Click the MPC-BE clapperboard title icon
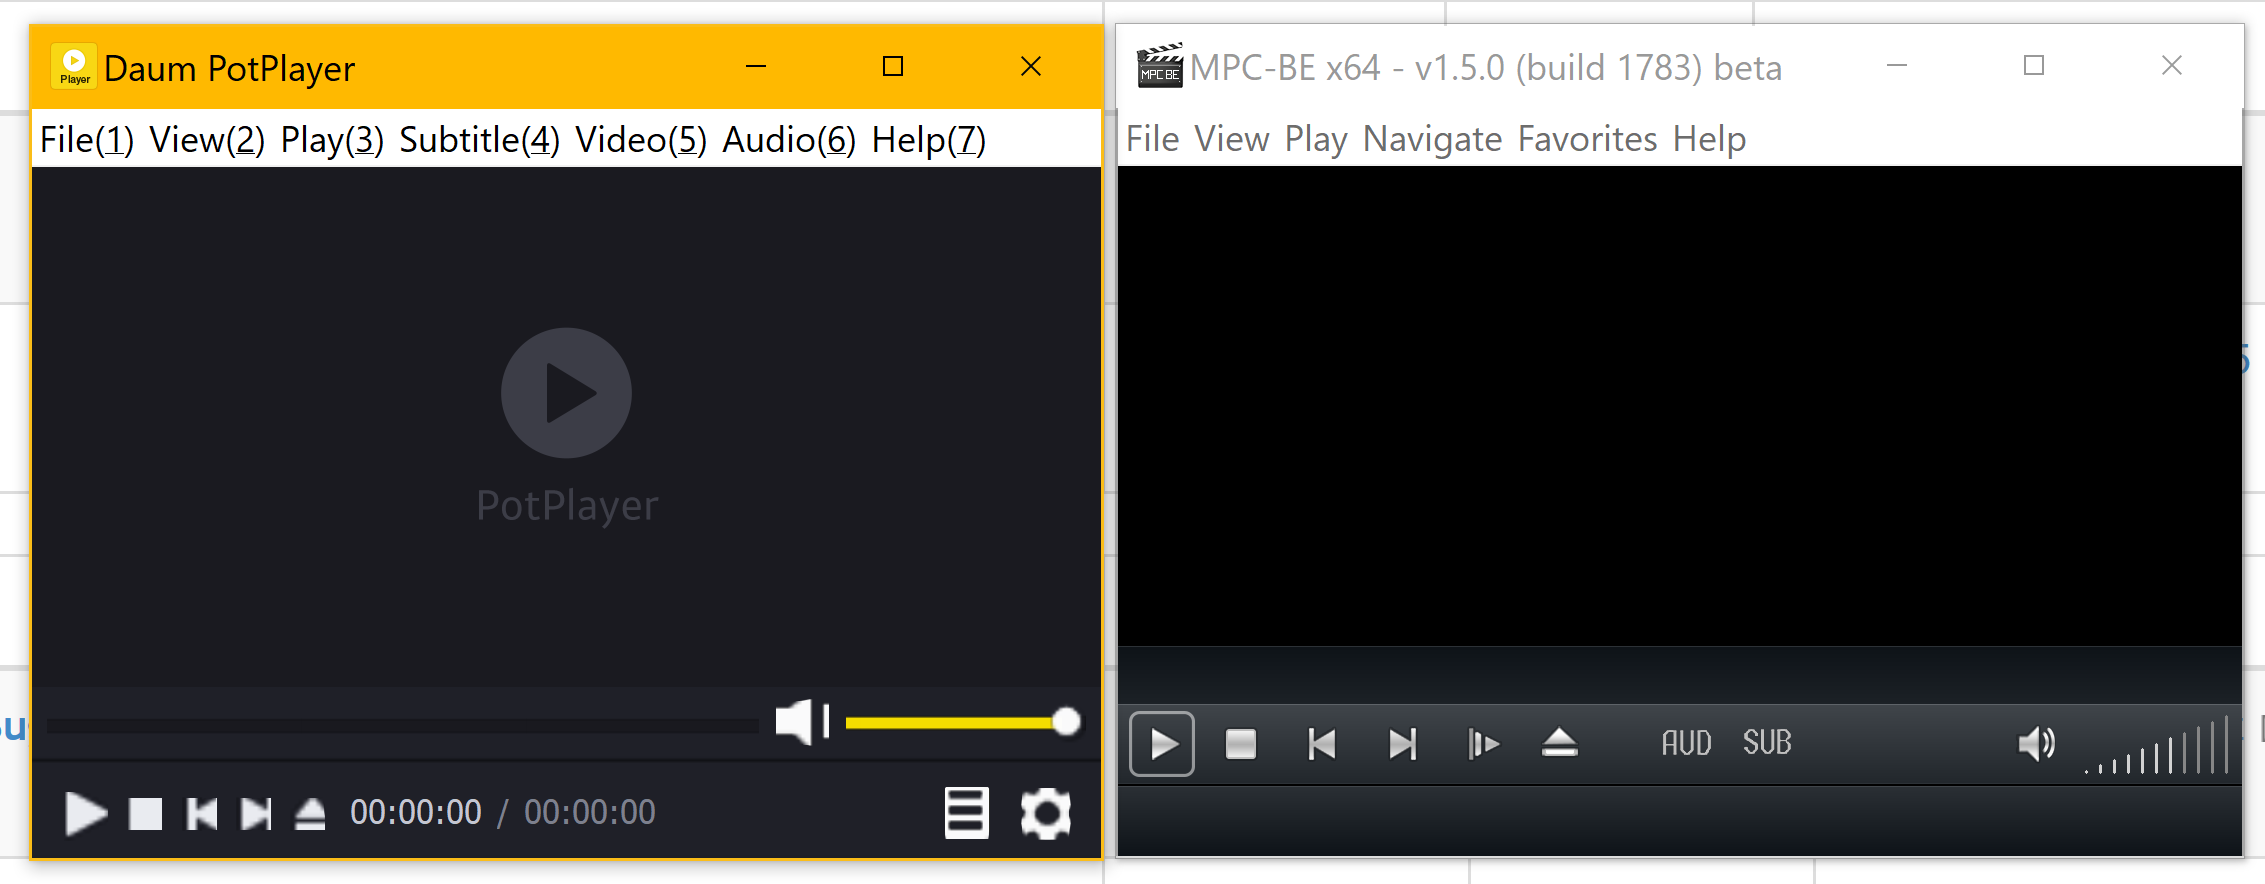Viewport: 2265px width, 884px height. click(x=1160, y=66)
